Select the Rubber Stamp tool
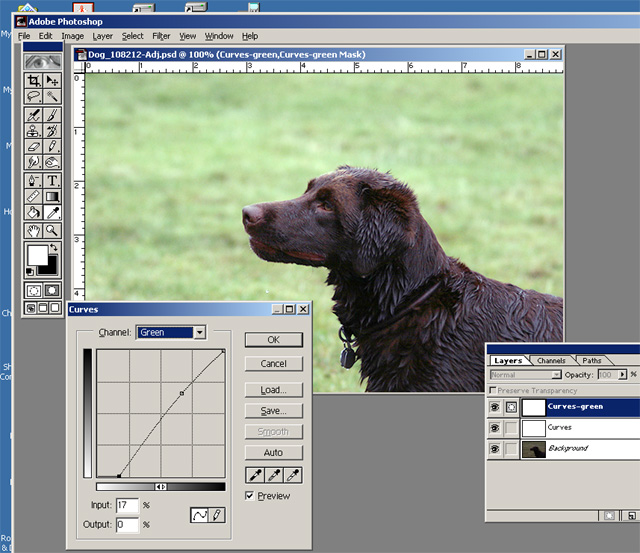 pyautogui.click(x=33, y=131)
